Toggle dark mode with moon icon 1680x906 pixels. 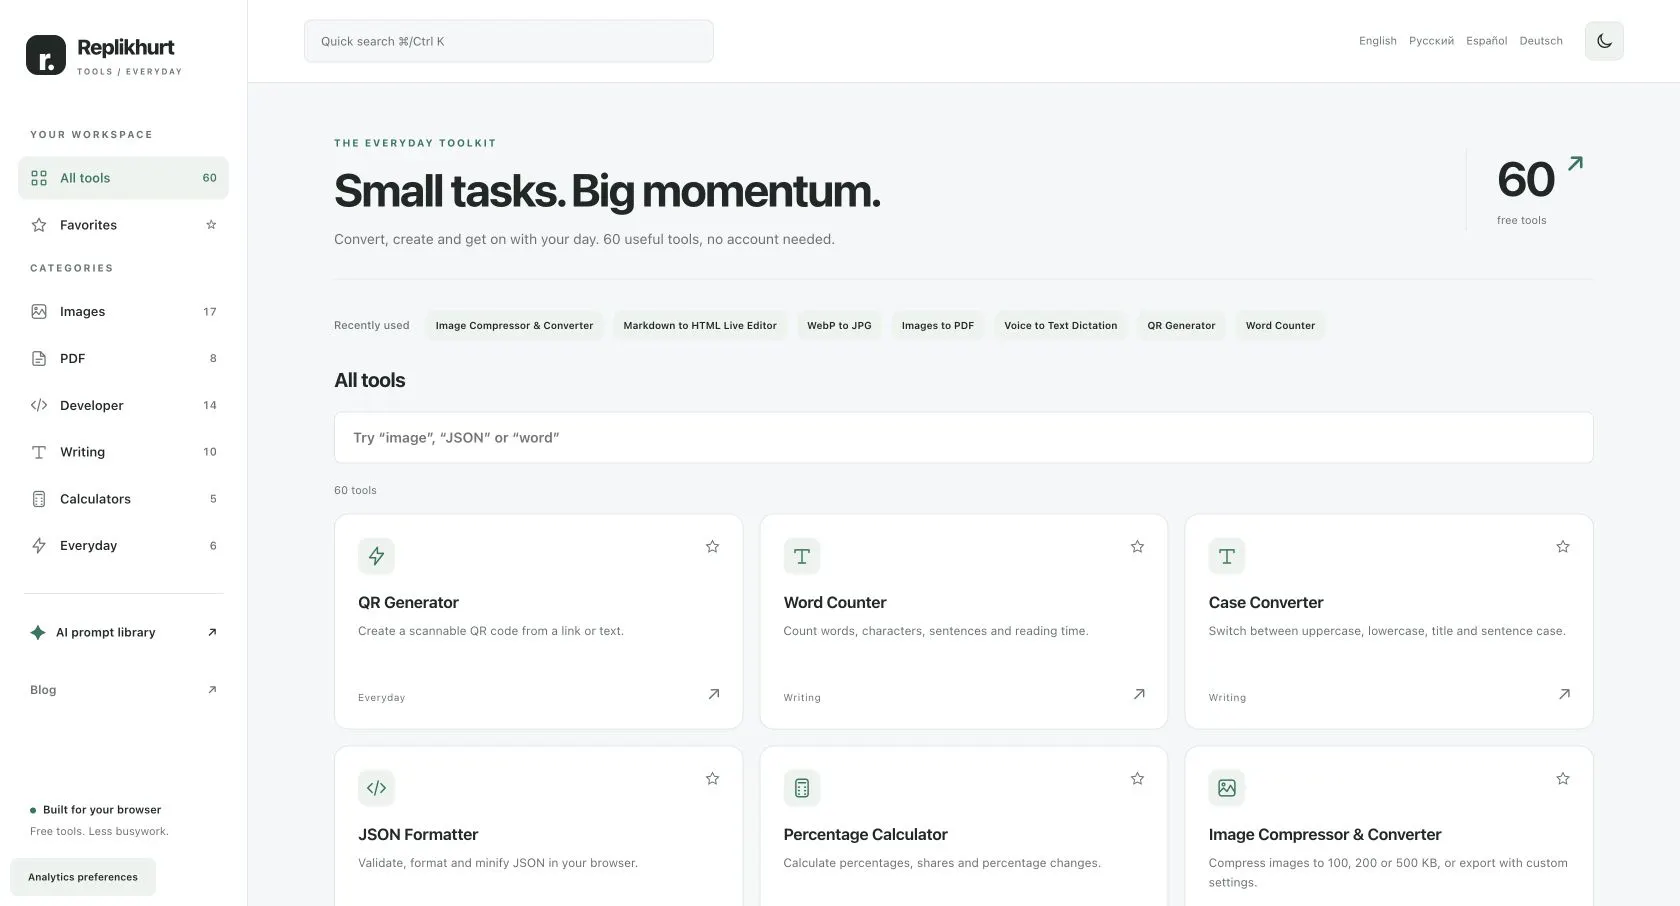1604,41
